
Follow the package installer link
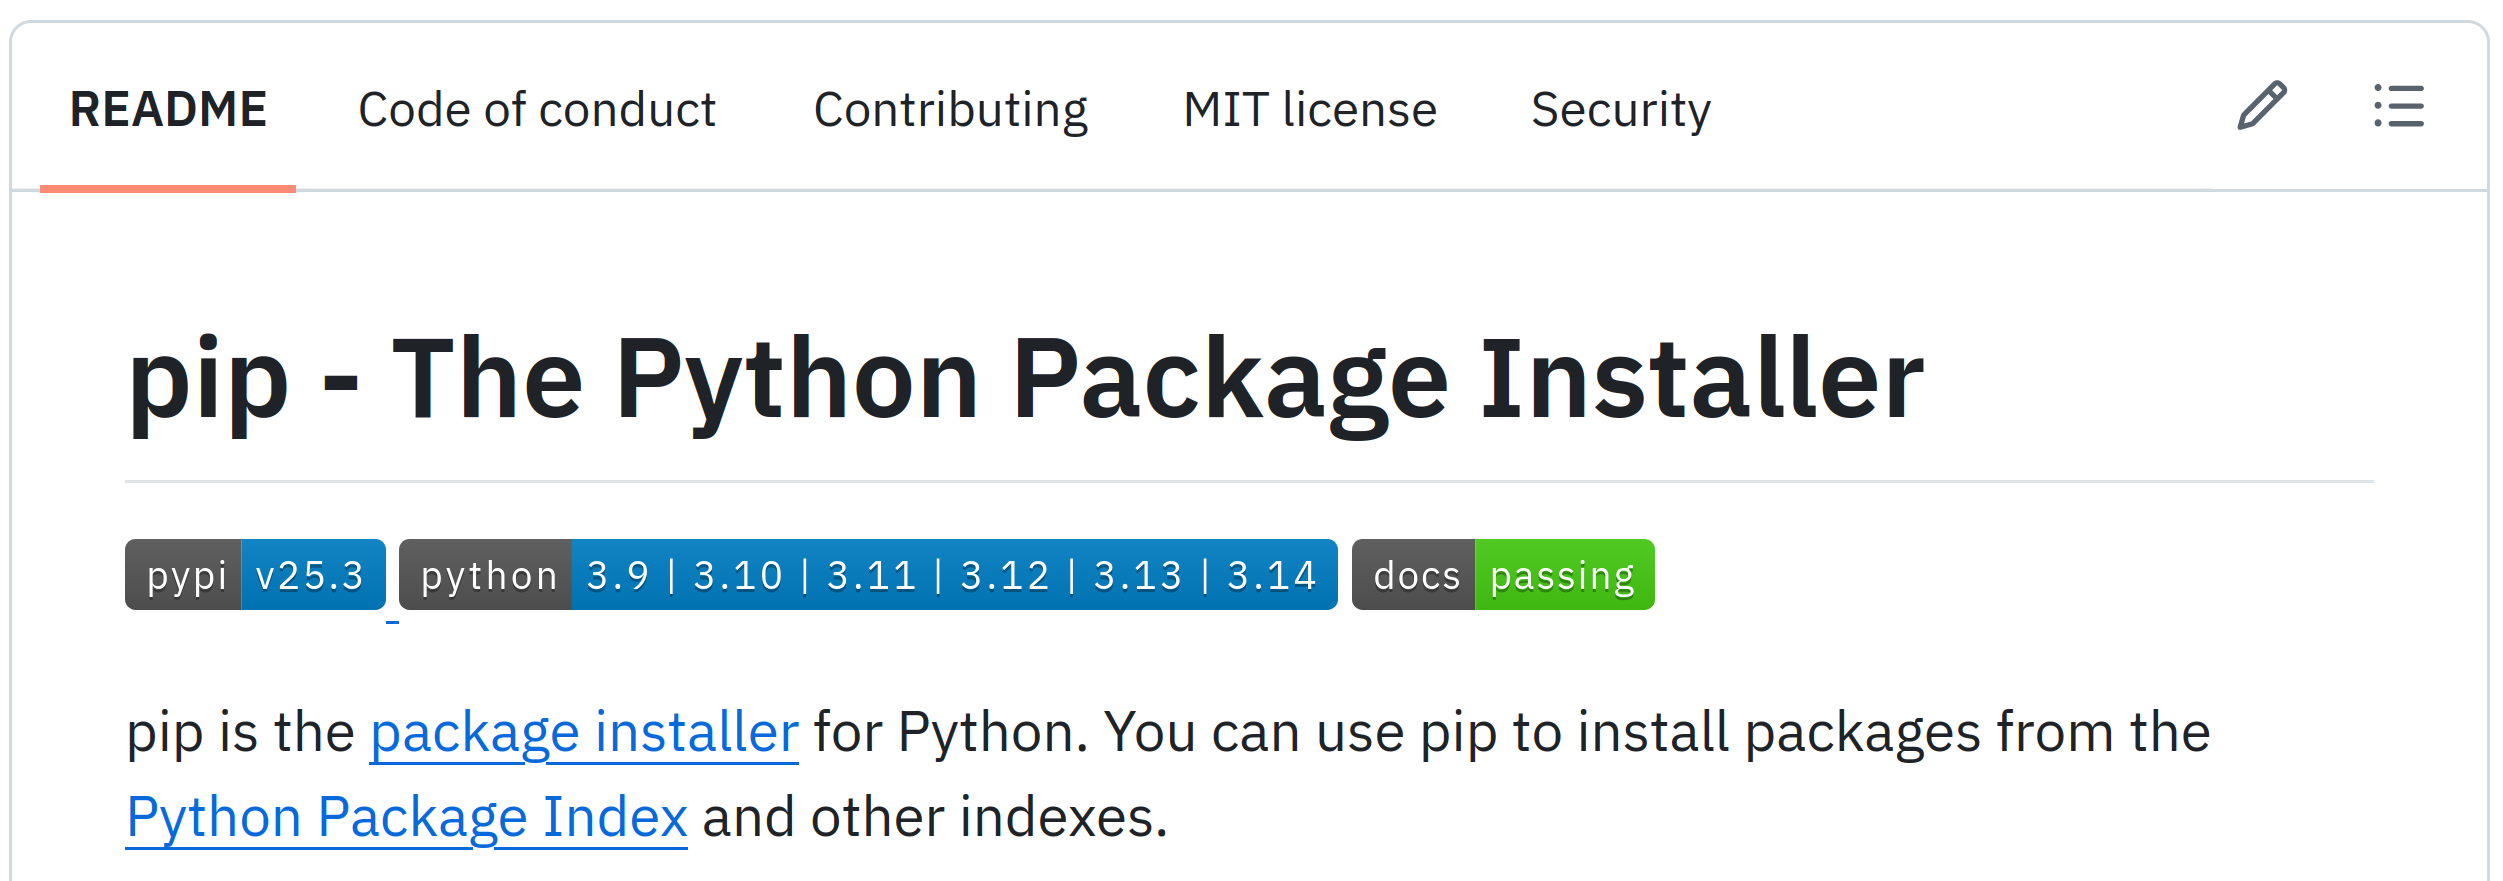click(584, 732)
